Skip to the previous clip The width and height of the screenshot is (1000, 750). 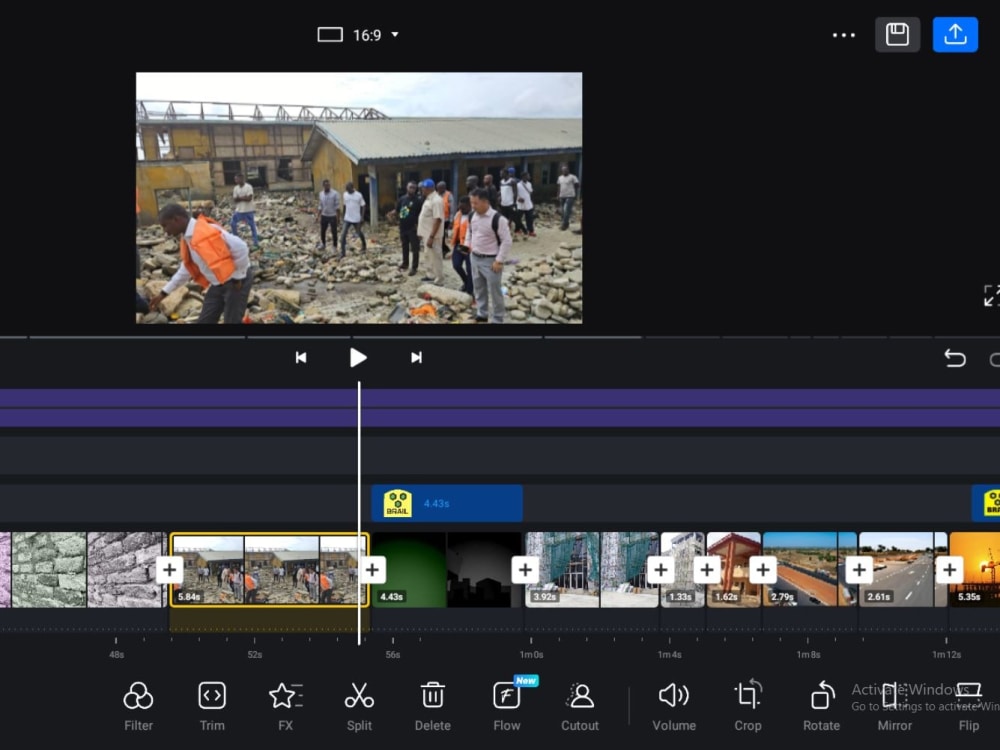301,358
